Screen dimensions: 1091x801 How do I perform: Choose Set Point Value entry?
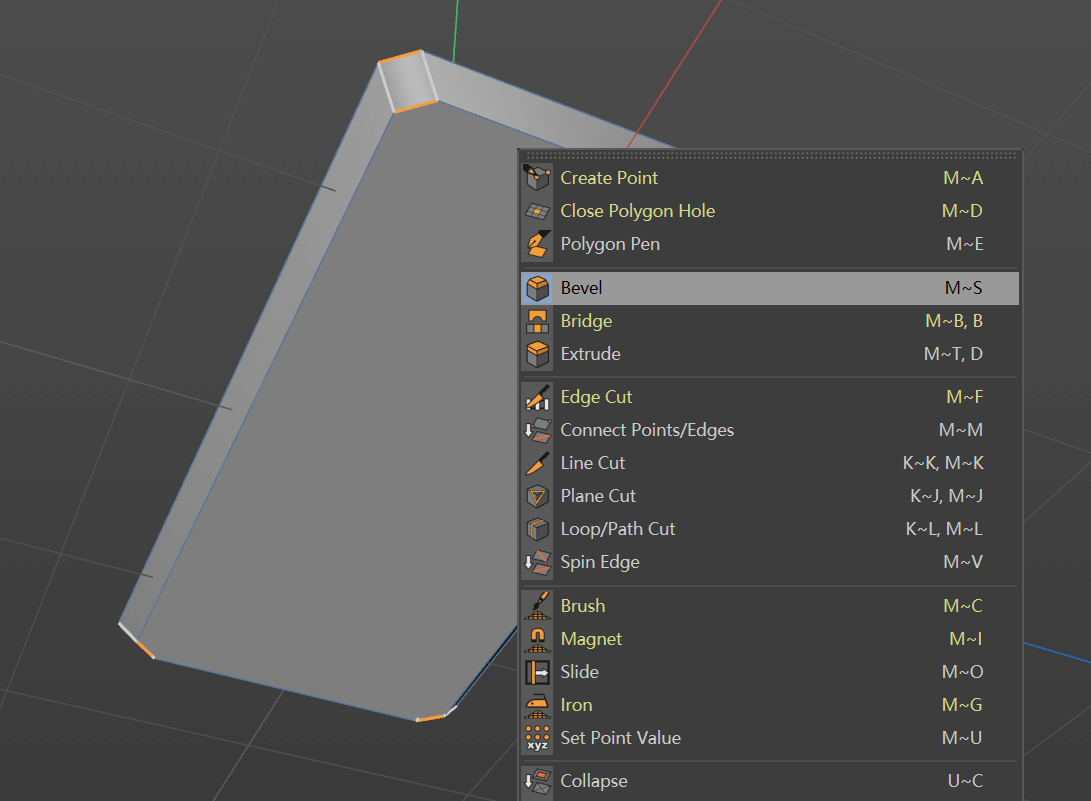pos(770,738)
